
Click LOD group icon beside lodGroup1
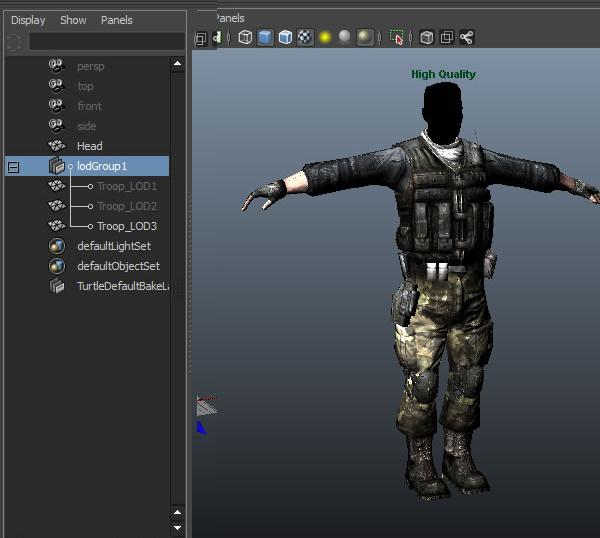pos(57,166)
